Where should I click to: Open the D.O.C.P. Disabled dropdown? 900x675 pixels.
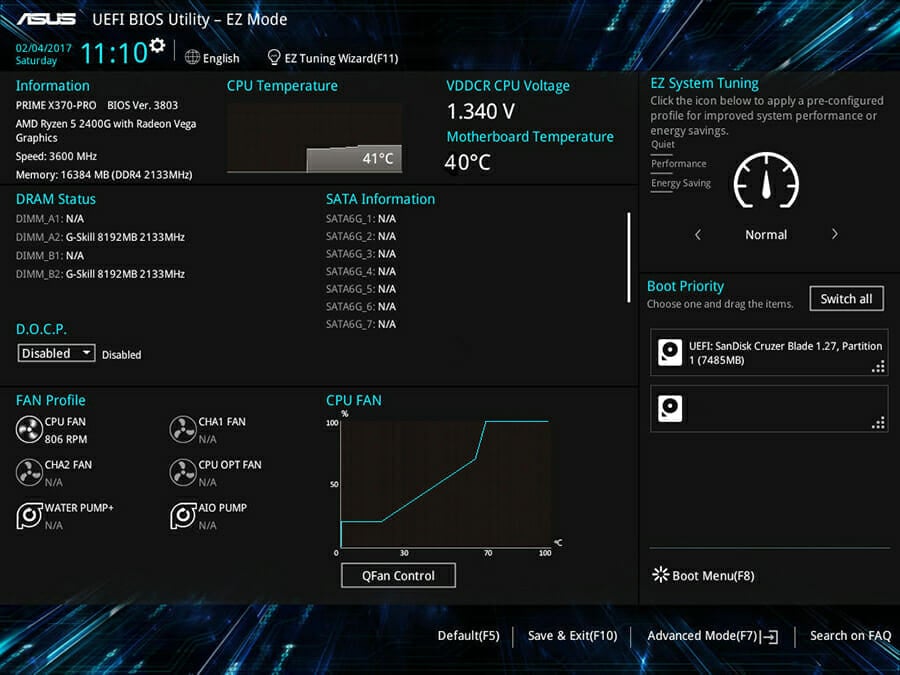click(56, 353)
